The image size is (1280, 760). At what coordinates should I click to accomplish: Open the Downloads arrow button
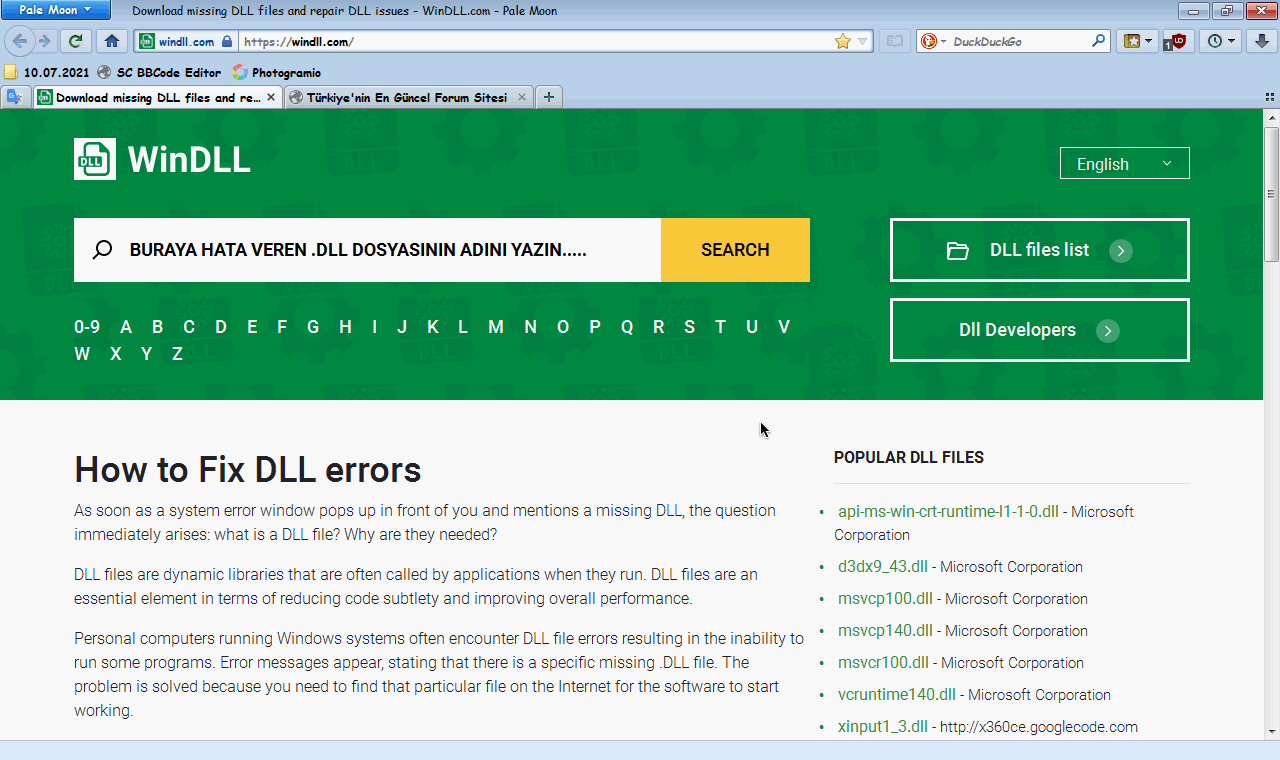pos(1261,41)
